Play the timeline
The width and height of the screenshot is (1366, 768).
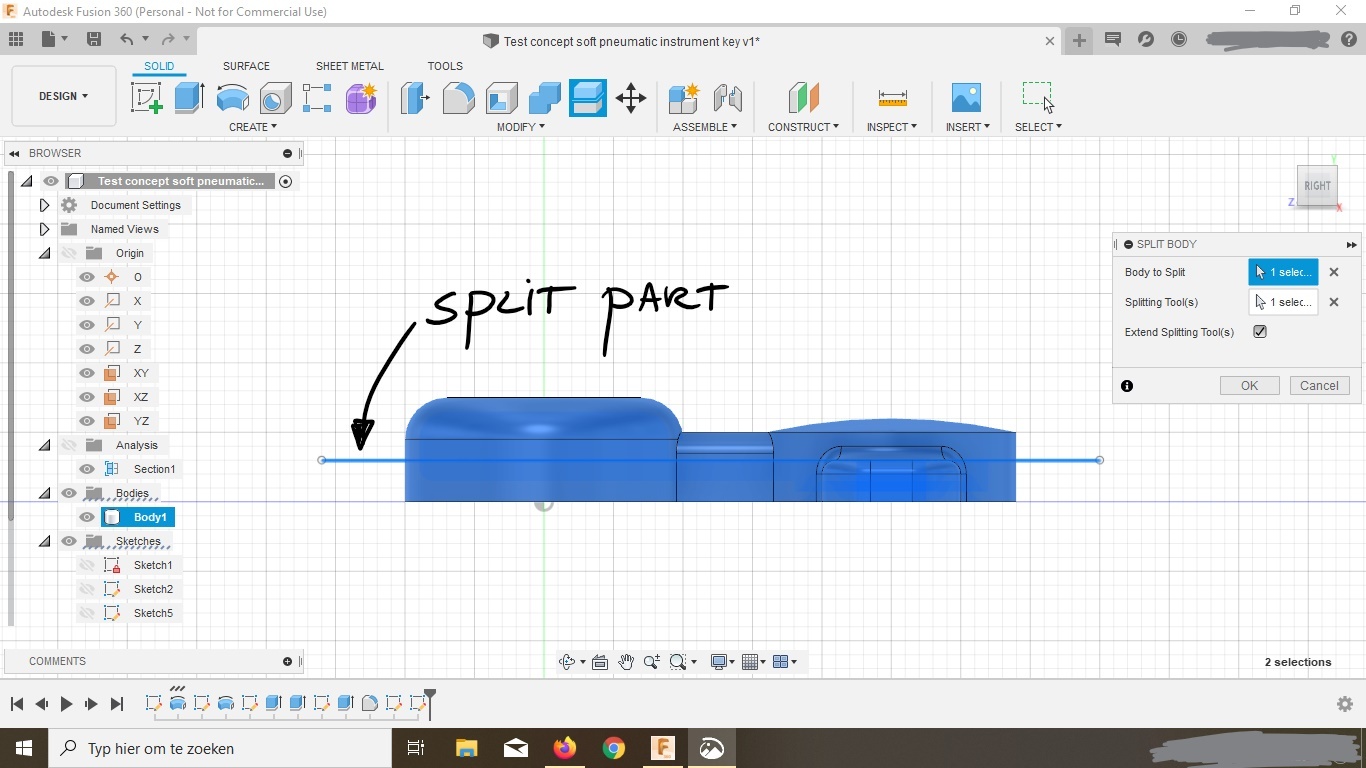[x=66, y=704]
